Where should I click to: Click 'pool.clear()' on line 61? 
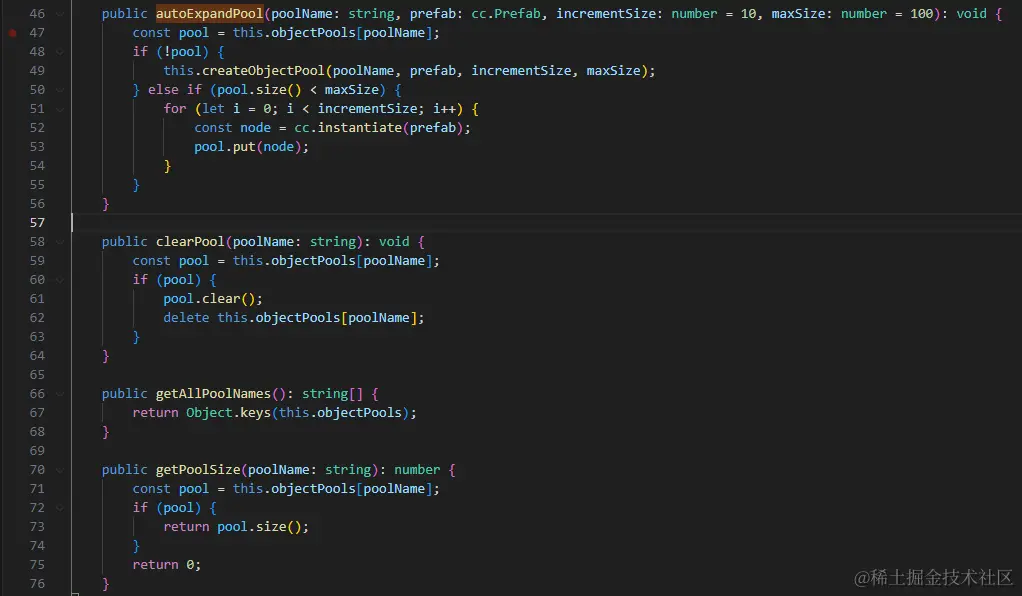click(x=209, y=299)
